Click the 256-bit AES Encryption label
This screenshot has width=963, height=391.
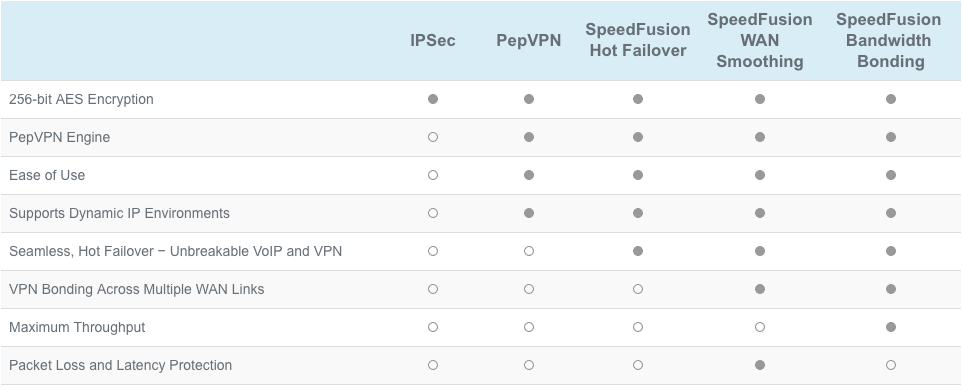click(x=81, y=99)
